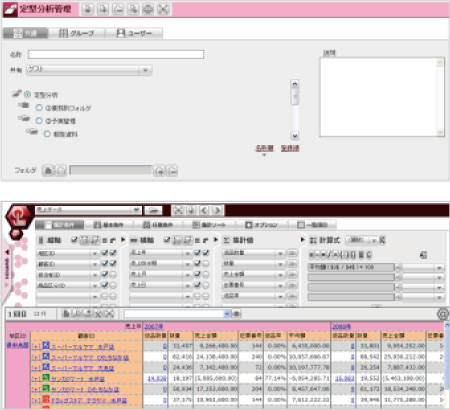Select the ②予実管理 folder radio button
450x410 pixels.
coord(39,121)
